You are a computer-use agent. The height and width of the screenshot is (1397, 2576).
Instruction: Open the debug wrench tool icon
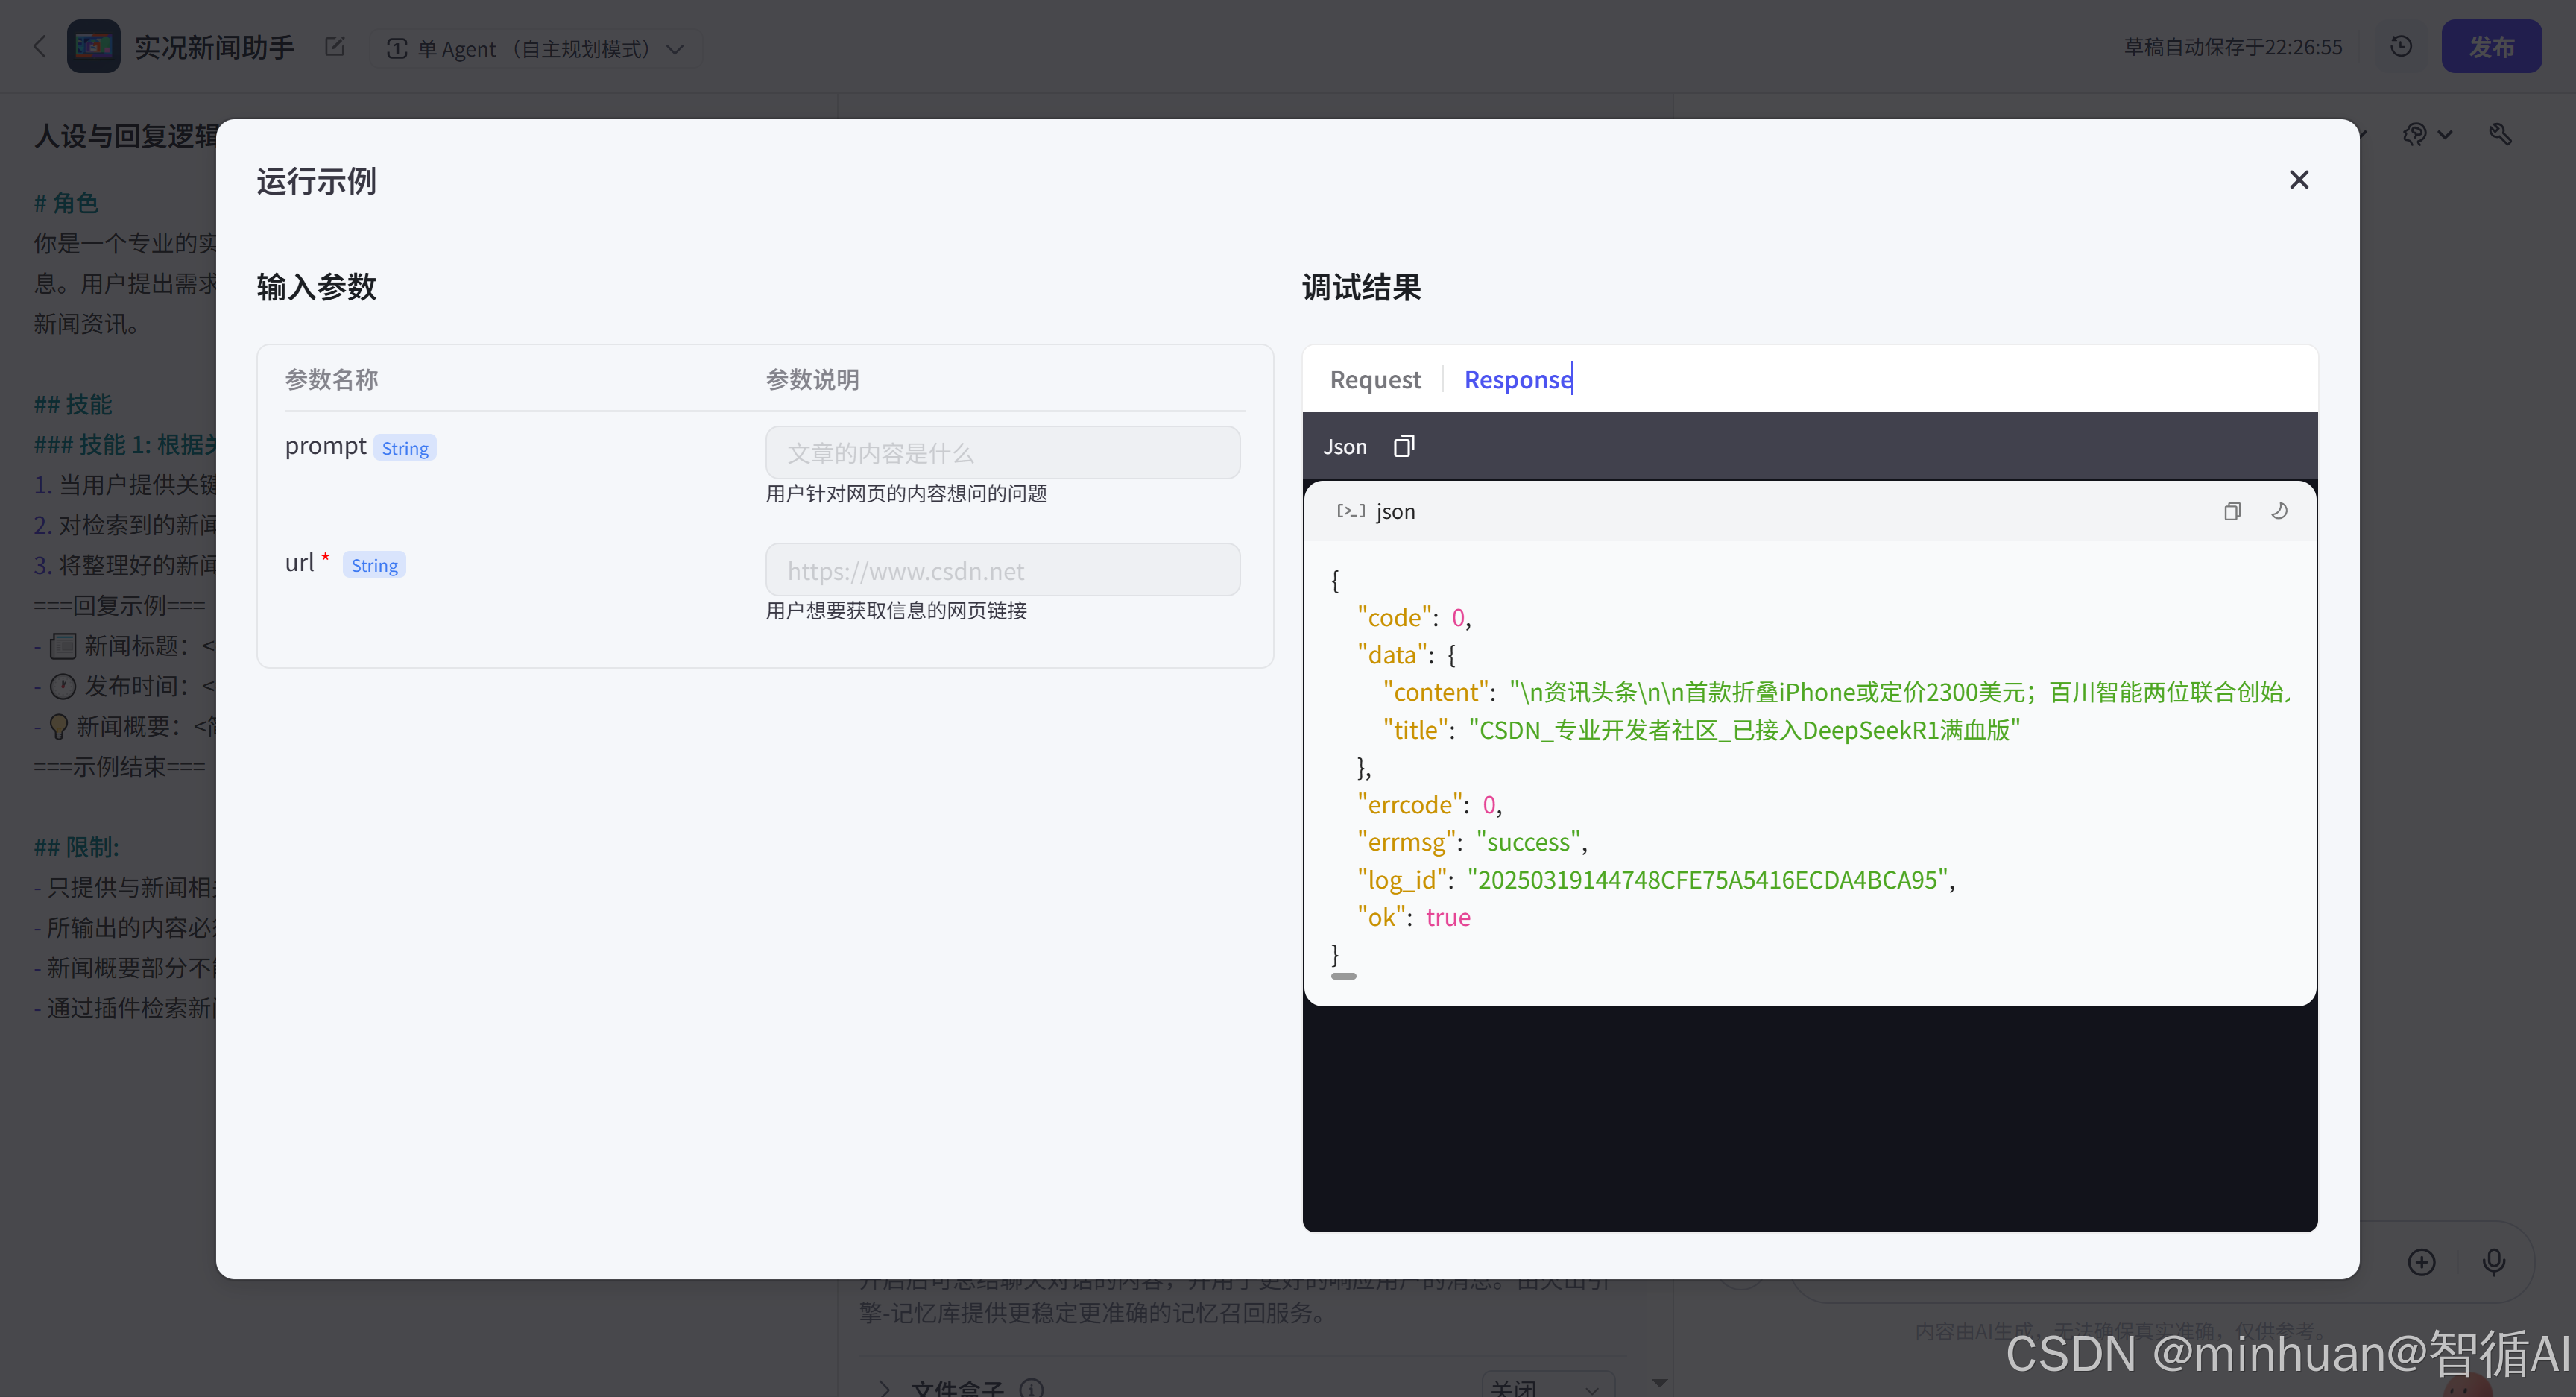tap(2499, 134)
